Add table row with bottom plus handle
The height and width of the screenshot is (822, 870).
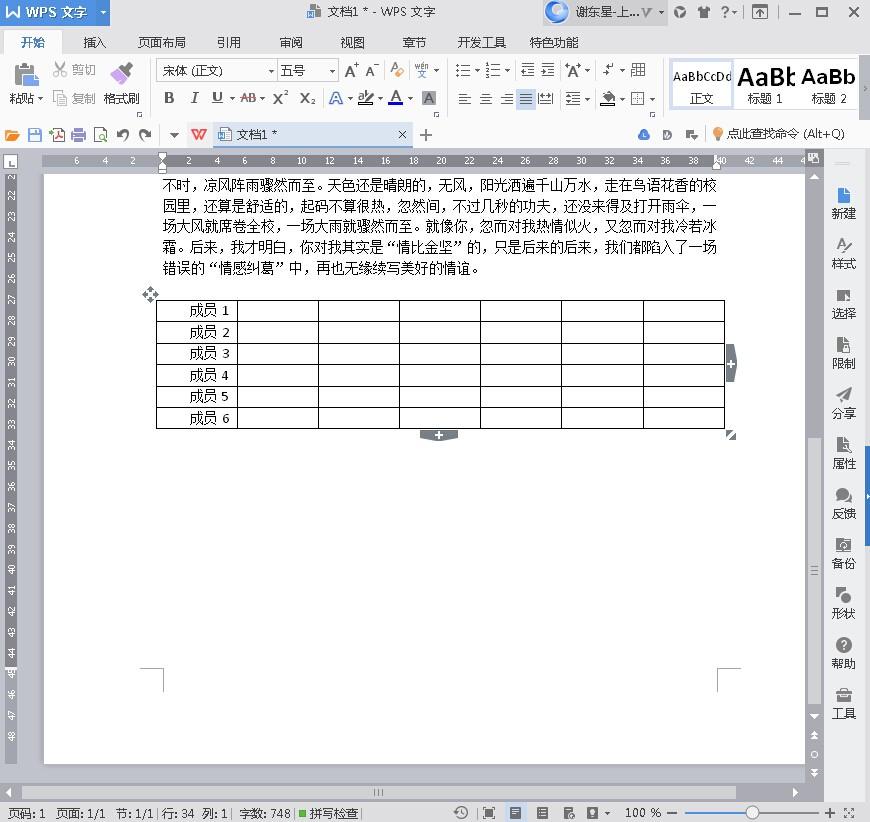(x=439, y=436)
